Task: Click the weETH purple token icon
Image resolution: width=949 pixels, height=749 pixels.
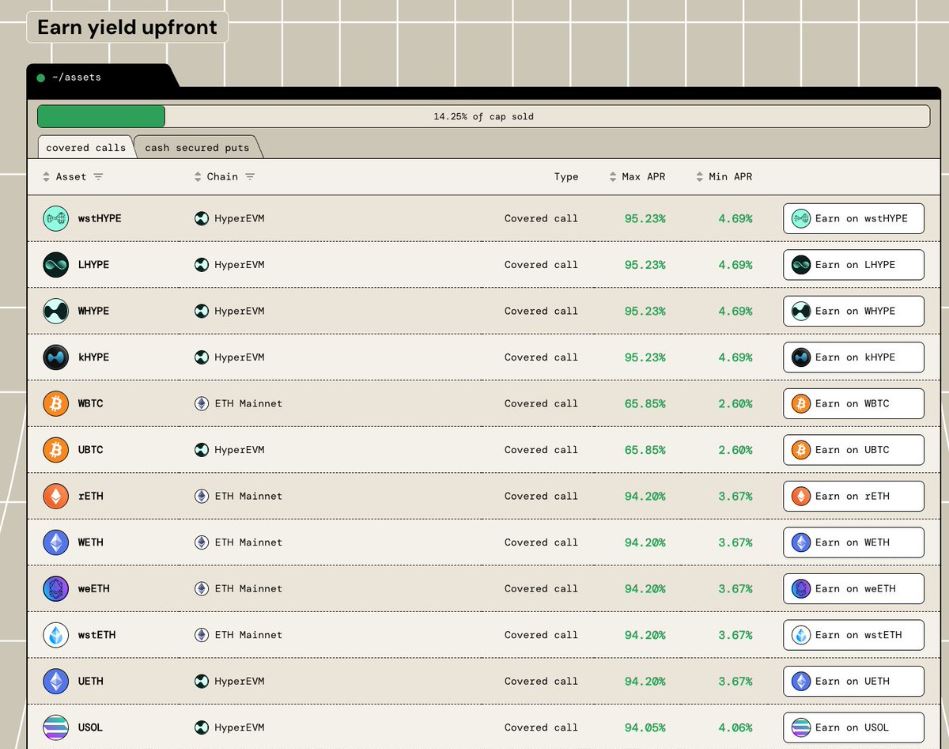Action: (56, 589)
